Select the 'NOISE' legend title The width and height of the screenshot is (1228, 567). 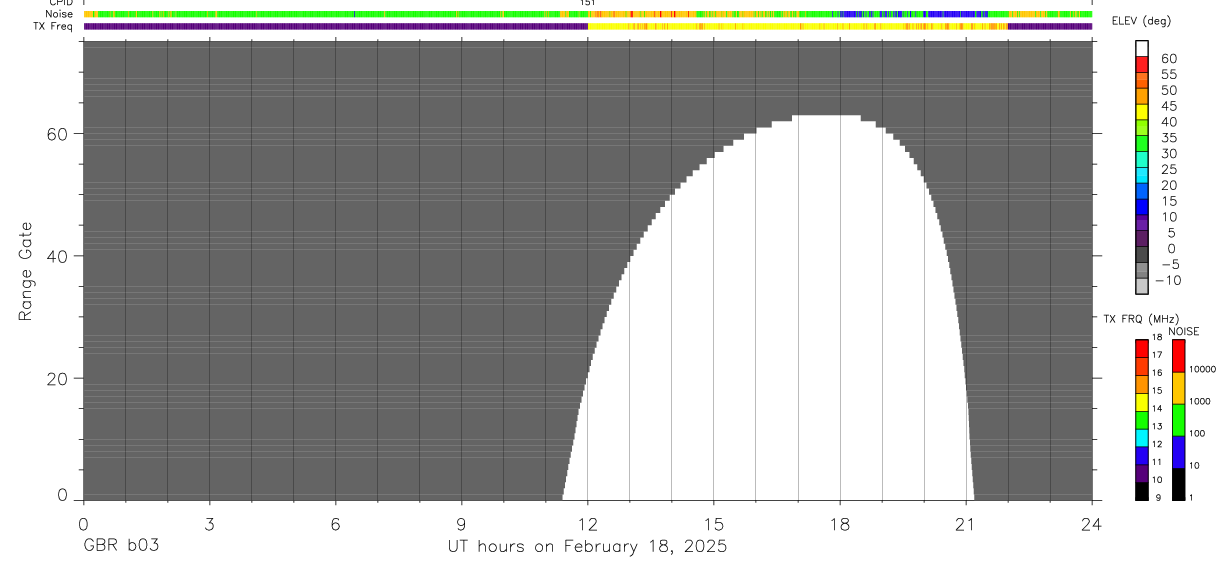1184,331
